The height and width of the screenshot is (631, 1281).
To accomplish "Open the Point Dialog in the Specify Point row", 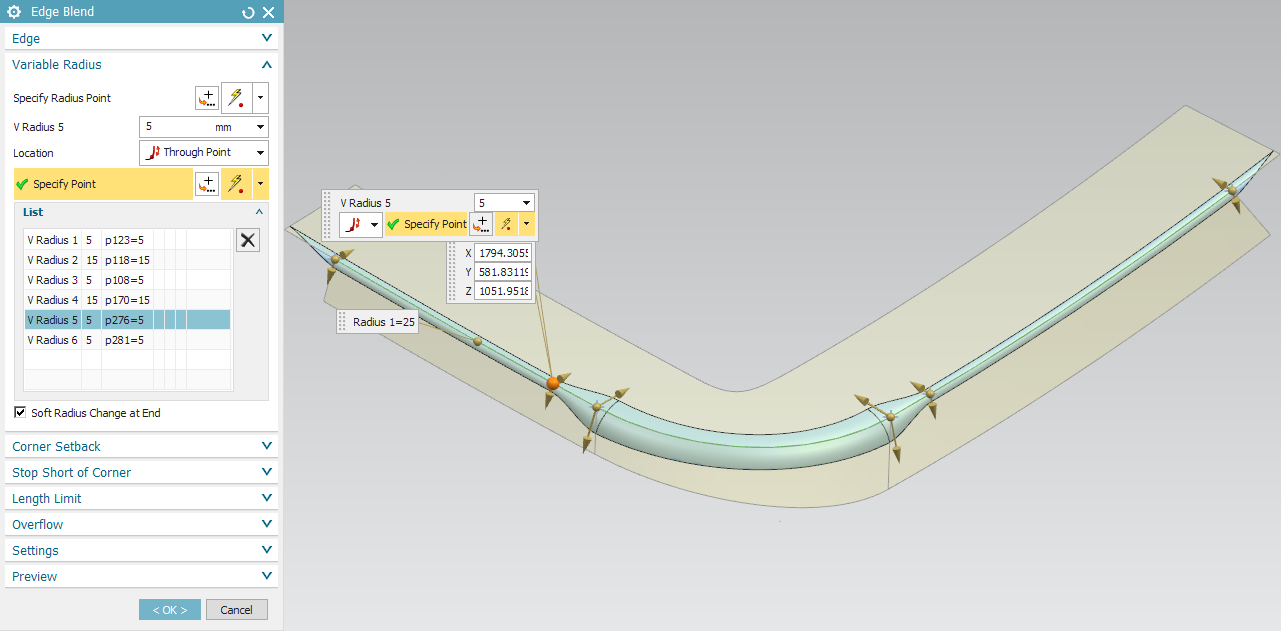I will [x=206, y=183].
